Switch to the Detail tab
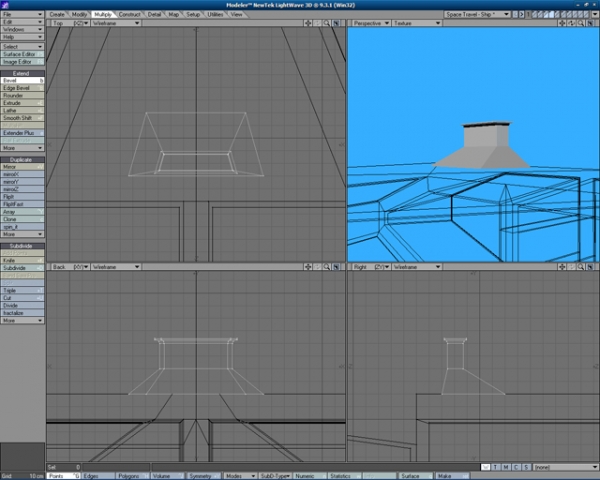 (154, 14)
